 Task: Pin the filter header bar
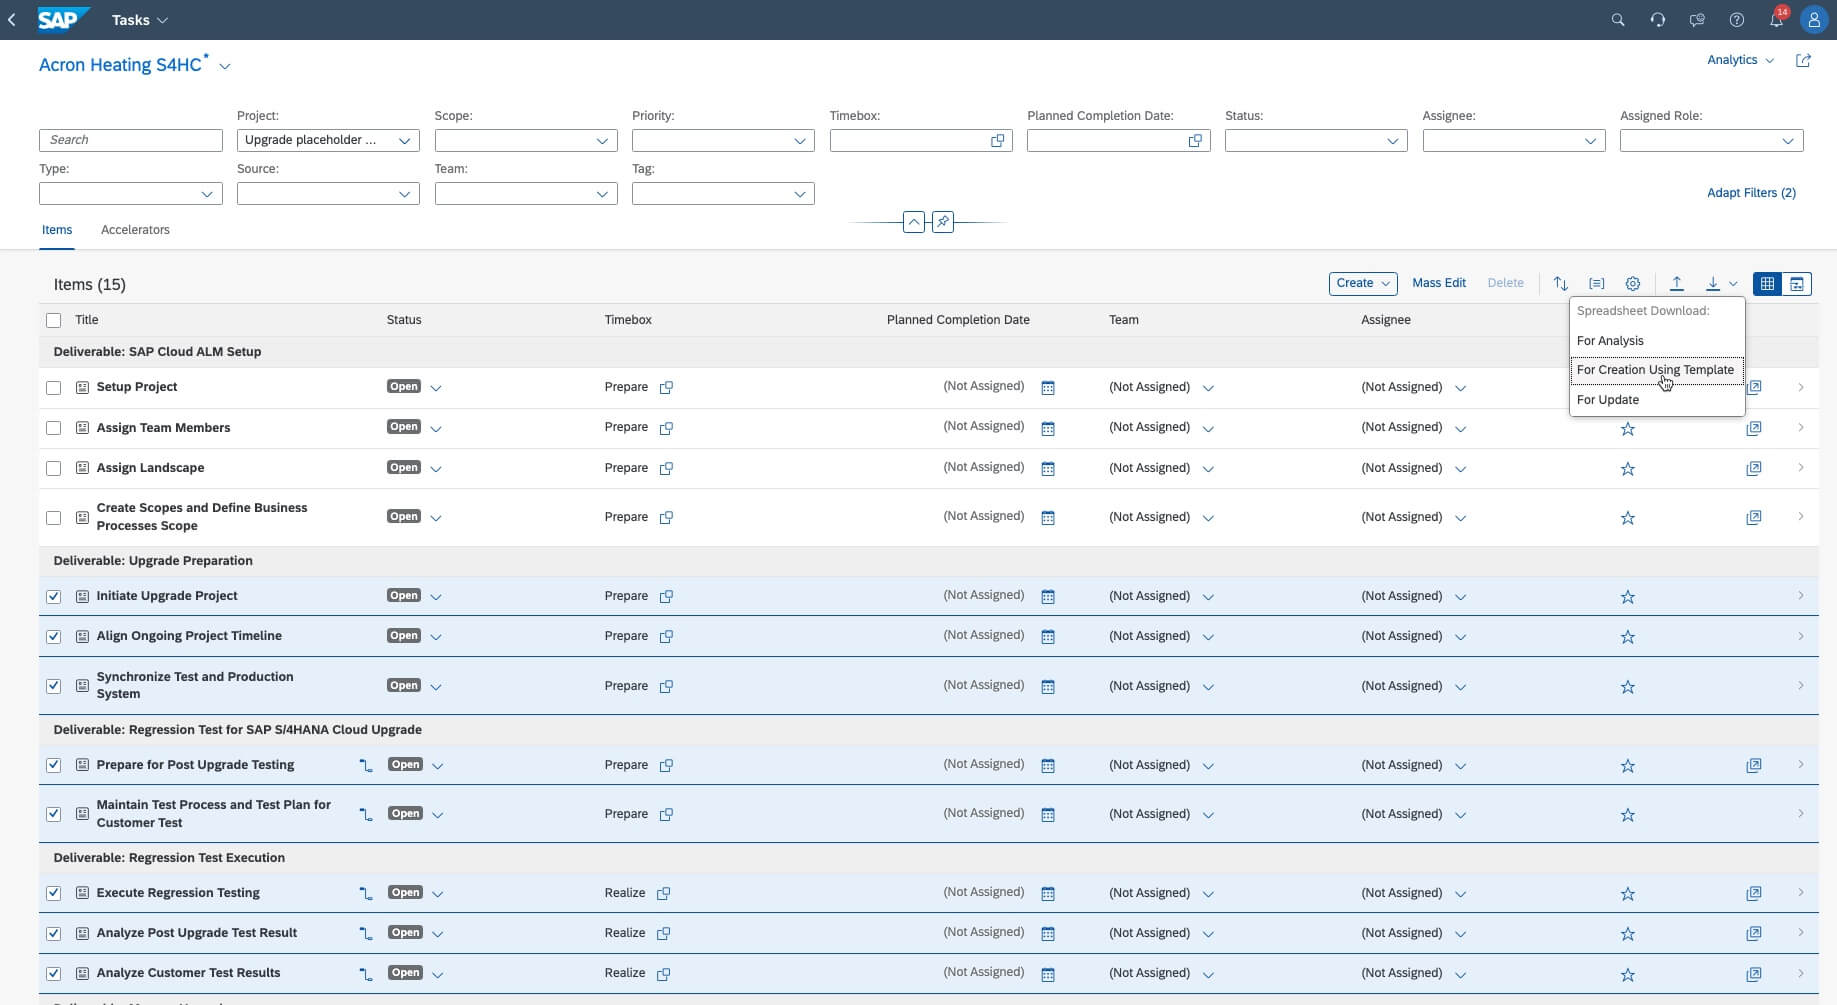tap(942, 222)
